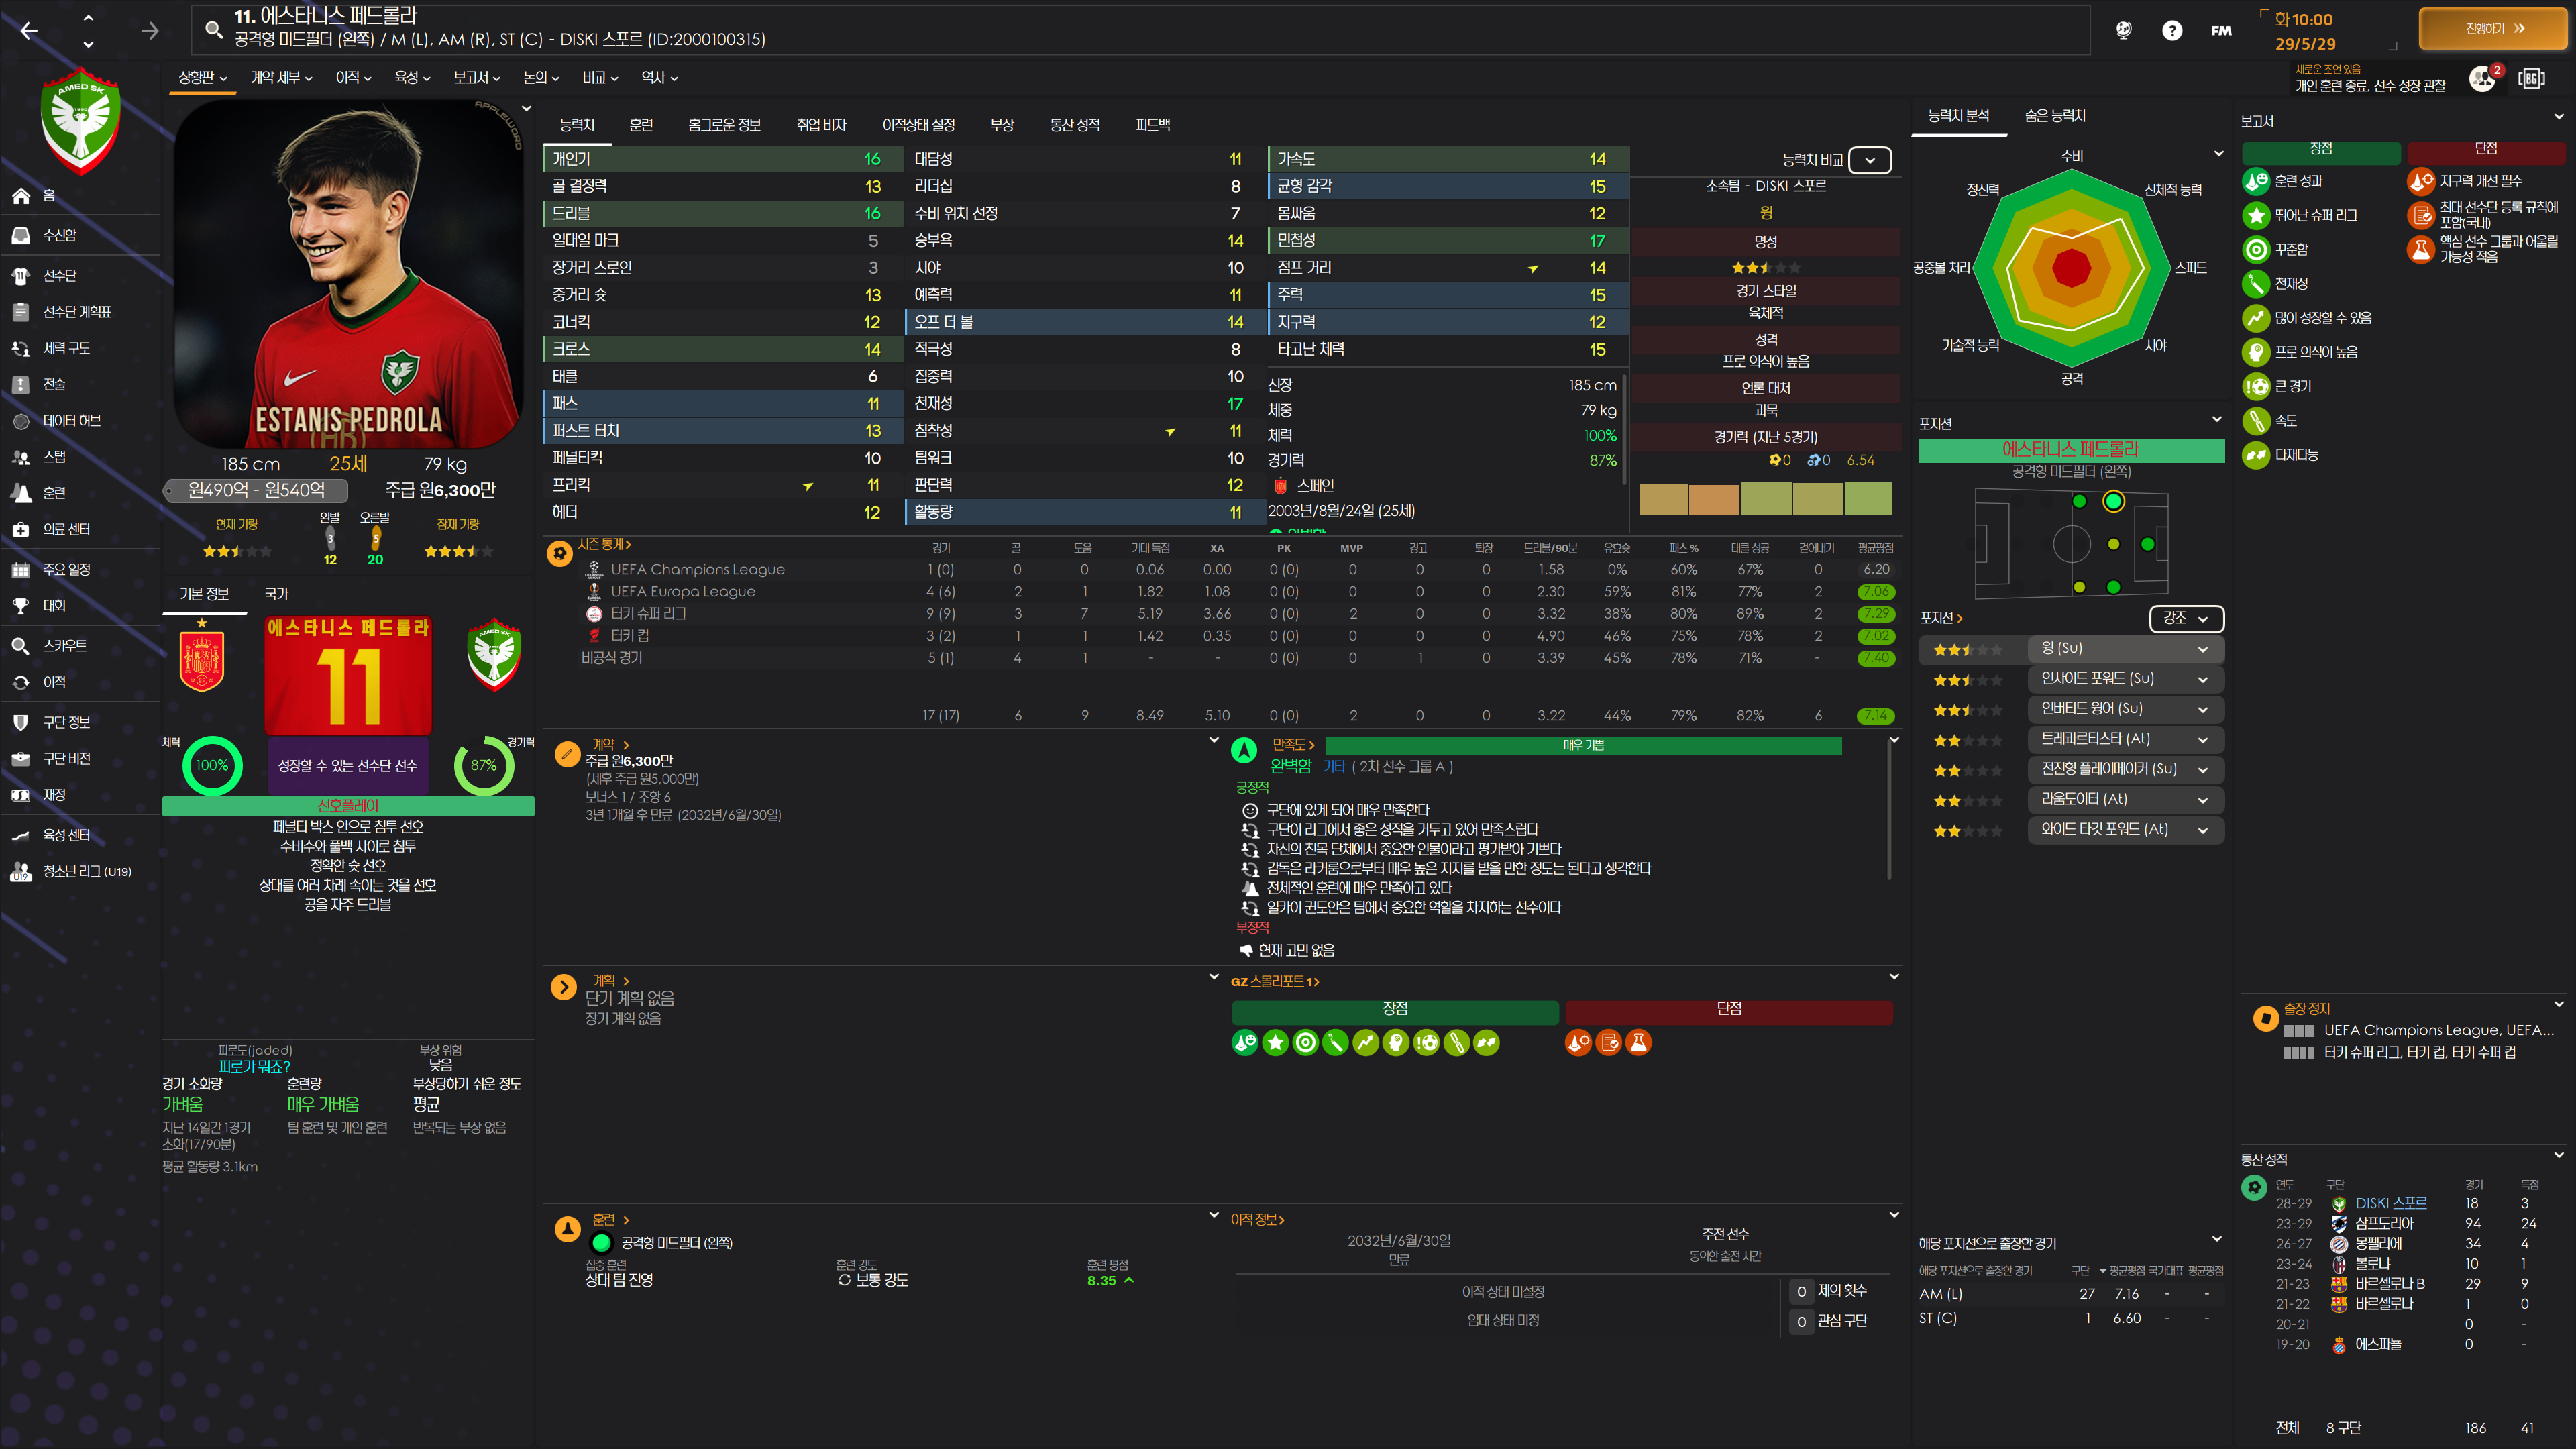Viewport: 2576px width, 1449px height.
Task: Open the help question mark icon
Action: (2171, 30)
